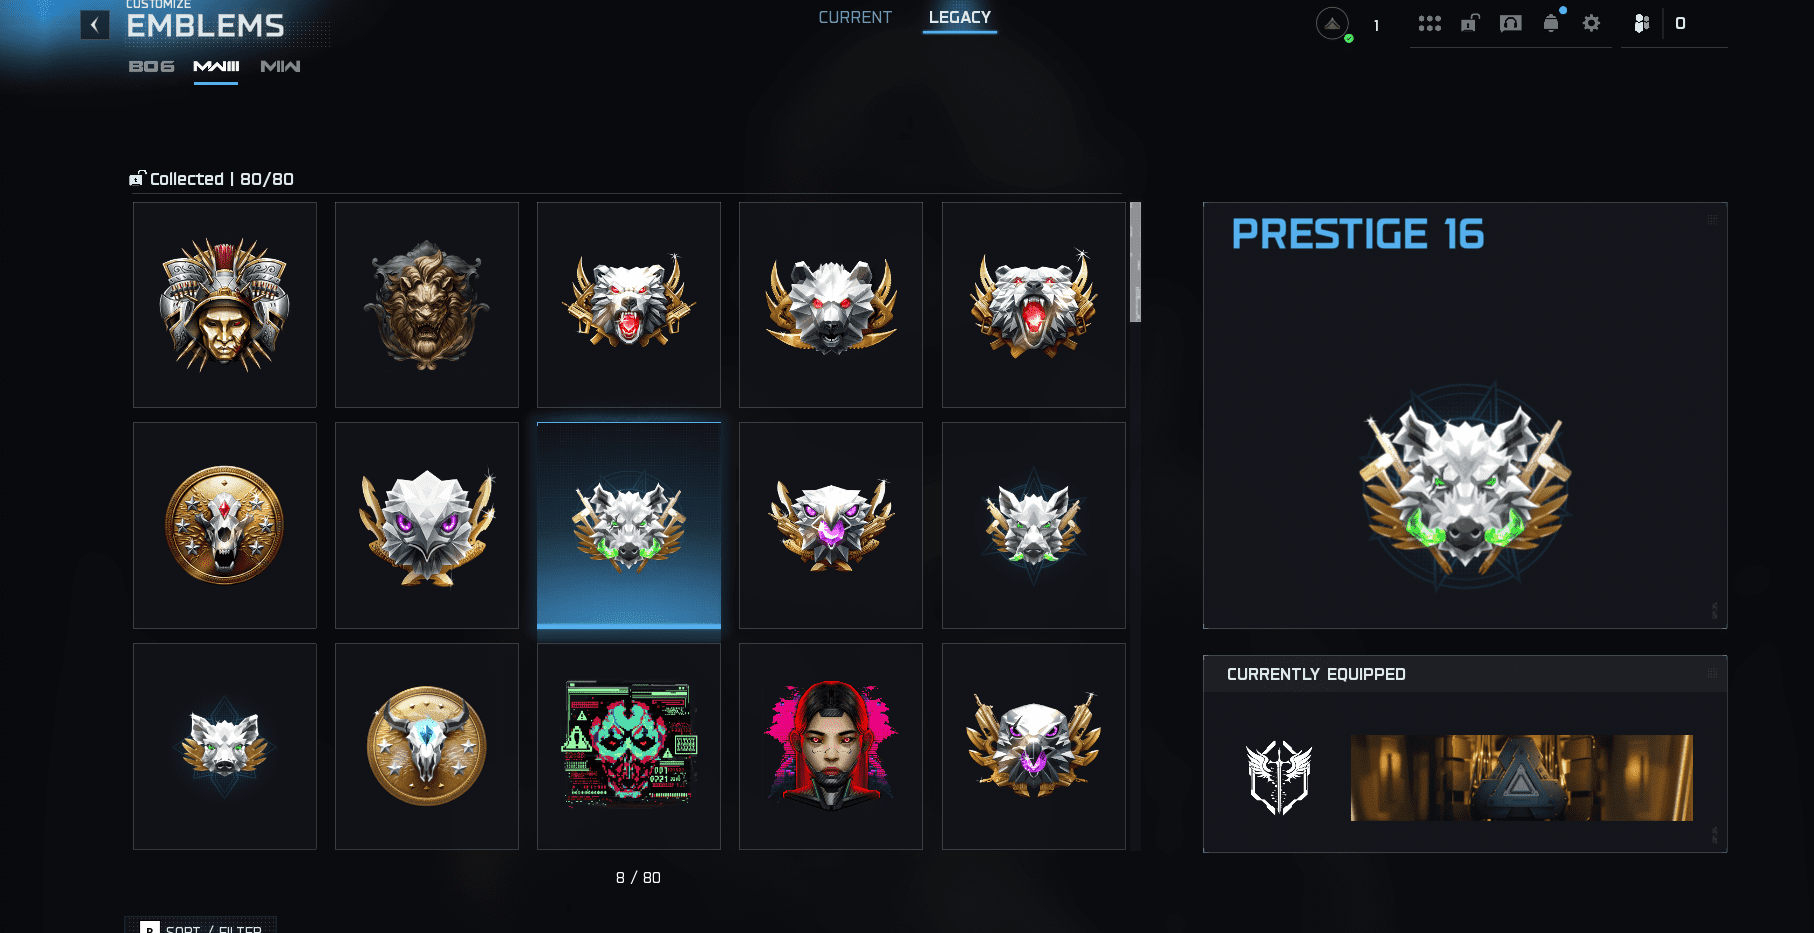This screenshot has width=1814, height=933.
Task: Select the Spartan helmet warrior emblem
Action: (x=225, y=305)
